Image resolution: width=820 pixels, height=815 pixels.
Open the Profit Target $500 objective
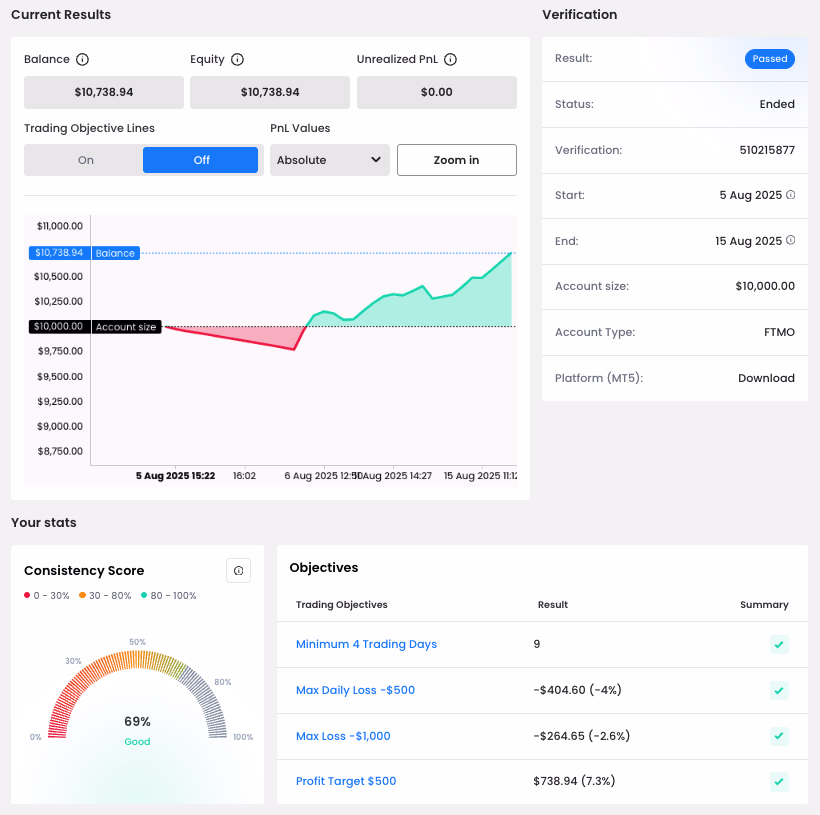[346, 781]
